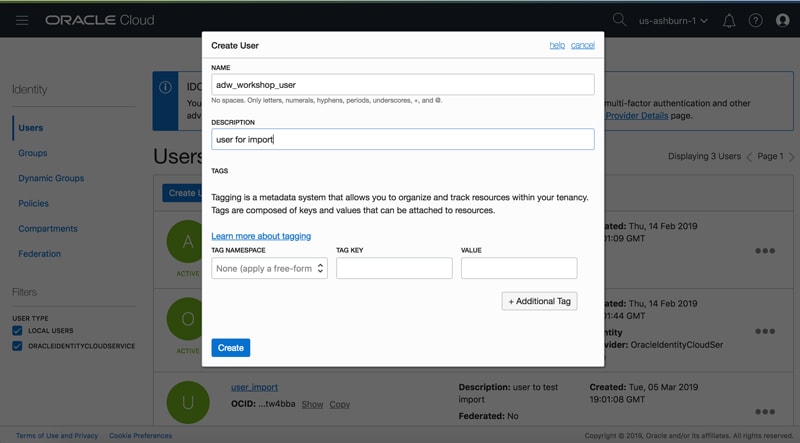This screenshot has width=800, height=443.
Task: Click the Identity heading in sidebar
Action: [x=30, y=89]
